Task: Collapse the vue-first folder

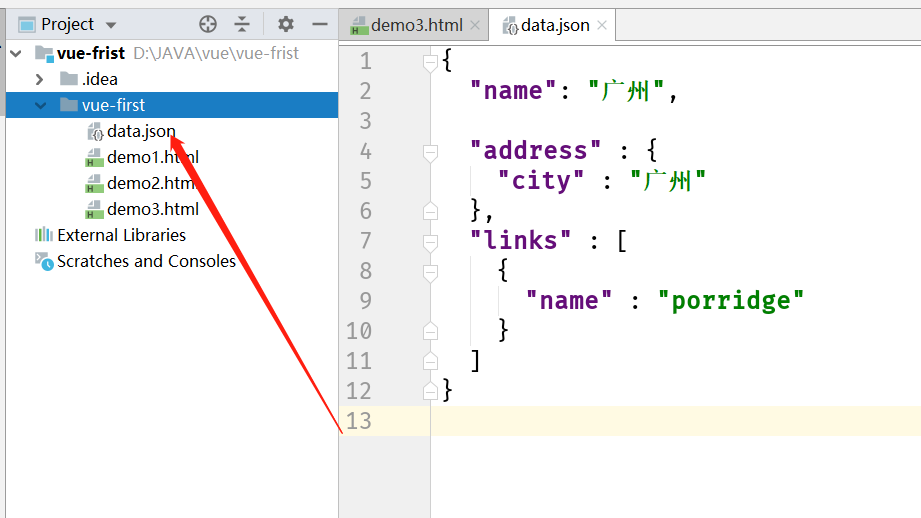Action: [41, 106]
